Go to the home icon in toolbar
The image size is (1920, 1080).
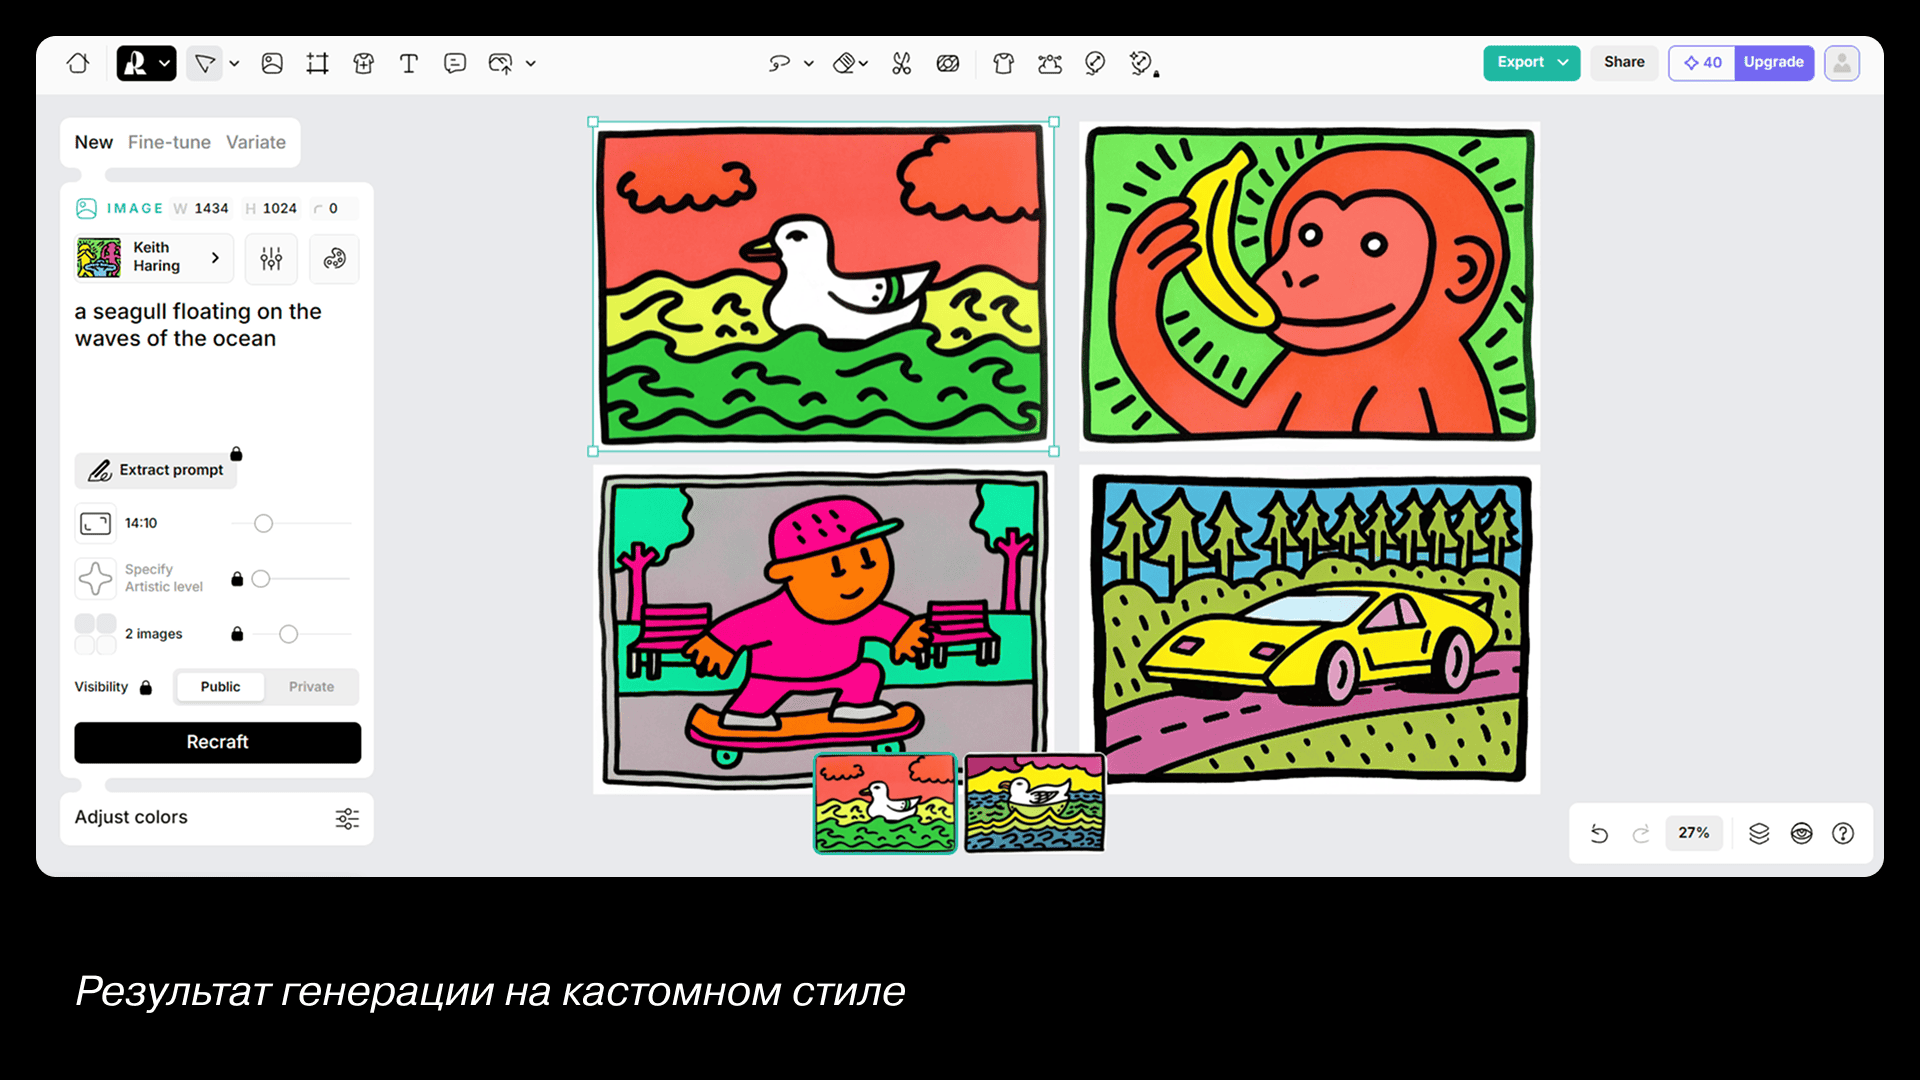point(78,63)
